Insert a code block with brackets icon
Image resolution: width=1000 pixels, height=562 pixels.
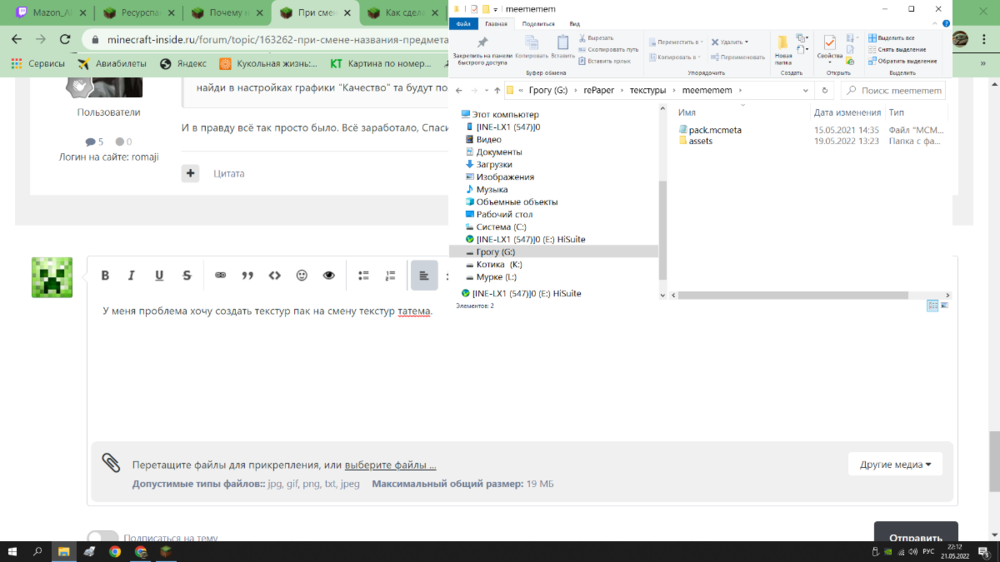tap(275, 276)
